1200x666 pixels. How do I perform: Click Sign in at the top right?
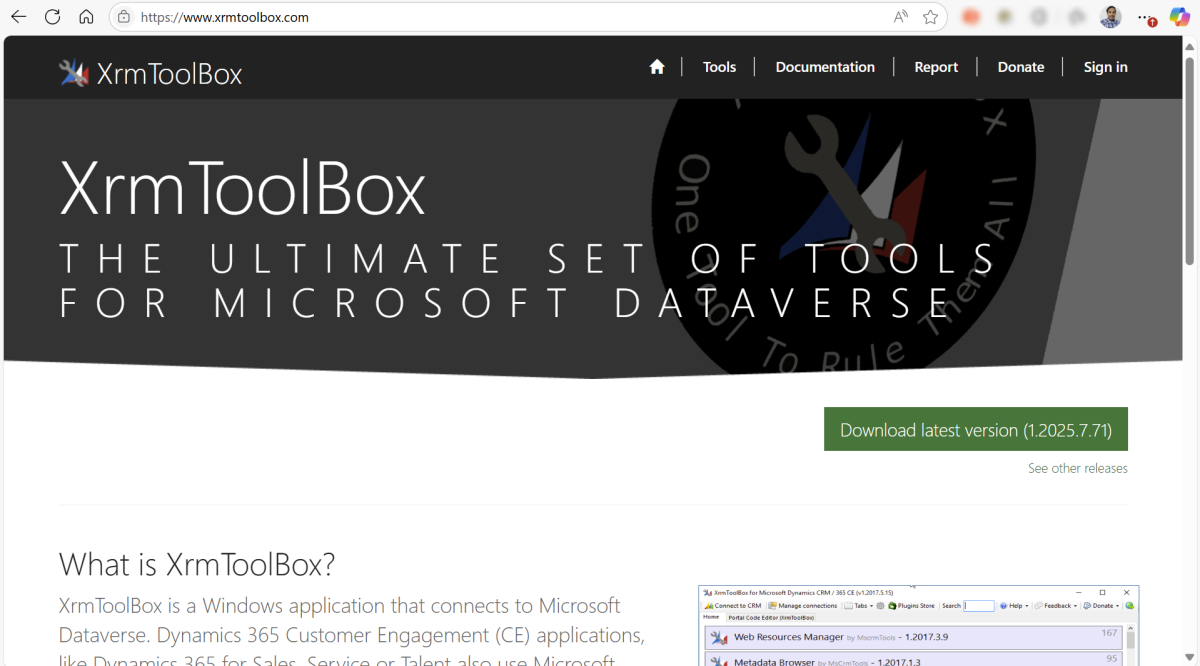point(1106,67)
